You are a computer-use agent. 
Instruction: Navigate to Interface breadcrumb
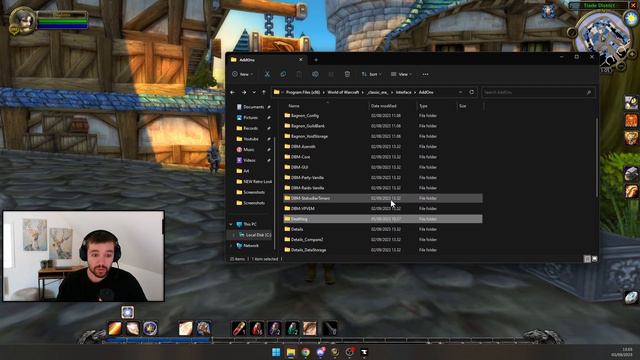tap(403, 93)
